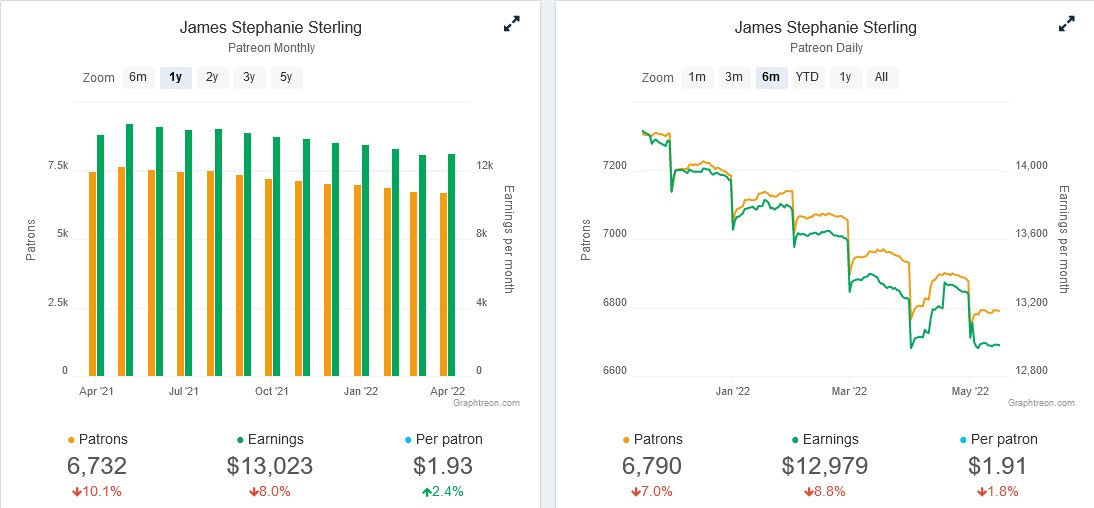Select the $12,979 earnings value
Viewport: 1094px width, 508px height.
pos(825,466)
